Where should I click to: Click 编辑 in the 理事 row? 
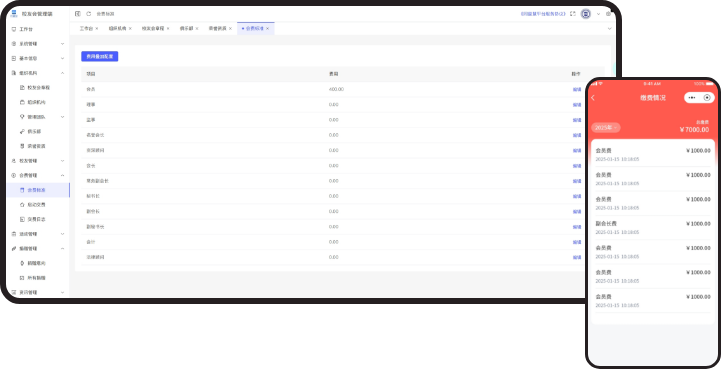577,104
